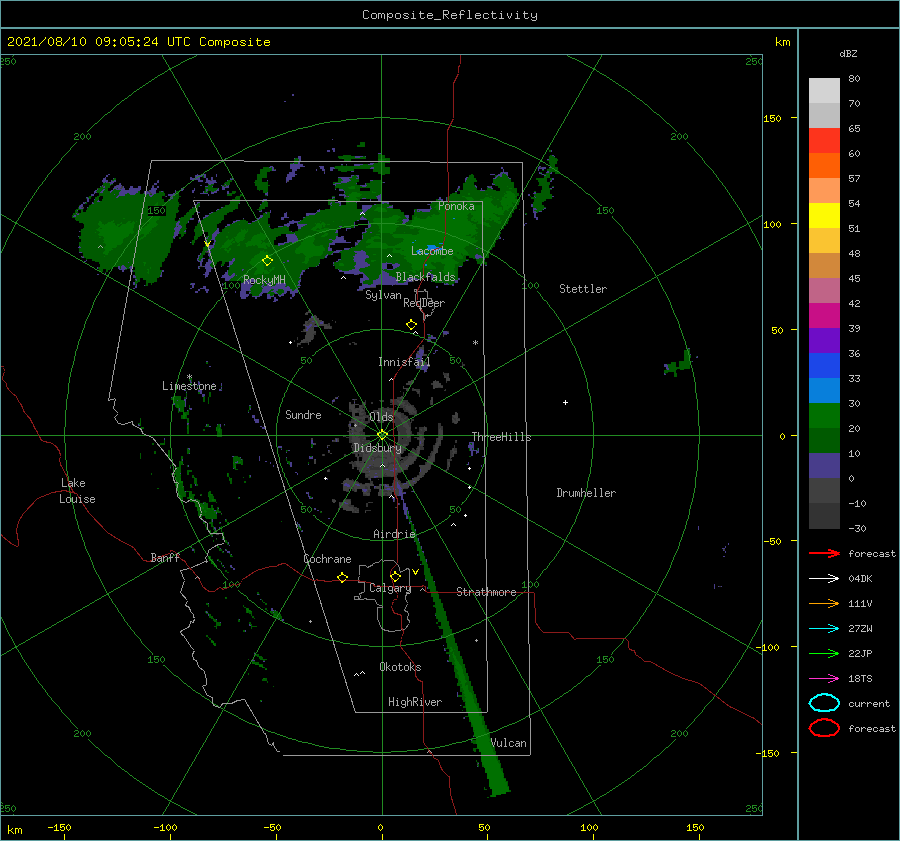Click the Lacombe city label

pos(432,251)
